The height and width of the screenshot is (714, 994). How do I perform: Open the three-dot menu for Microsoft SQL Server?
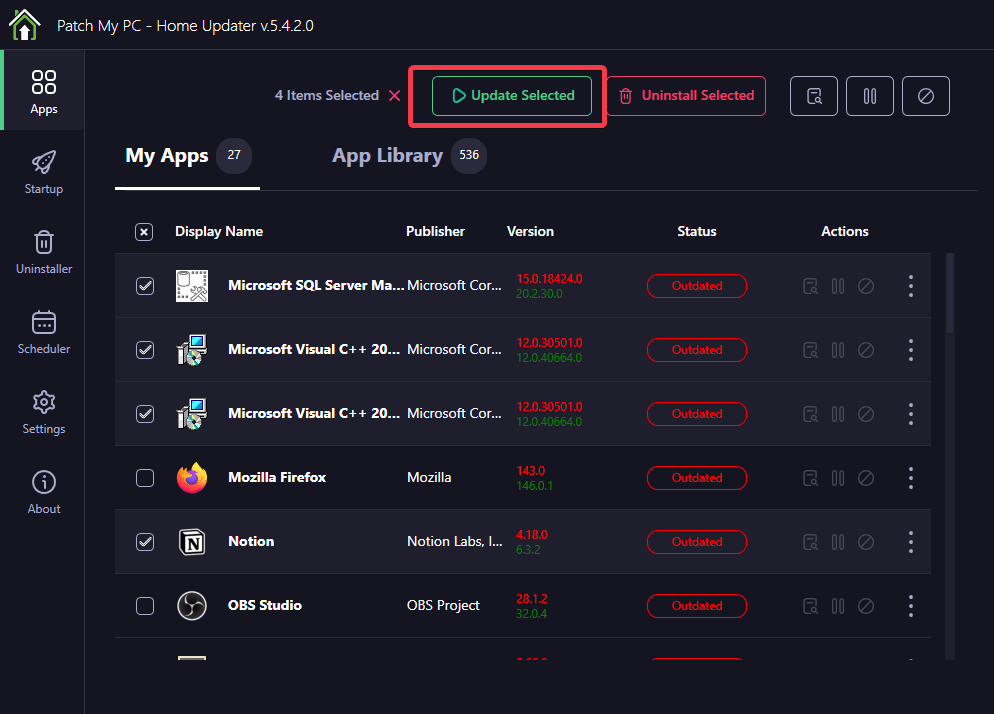(911, 286)
